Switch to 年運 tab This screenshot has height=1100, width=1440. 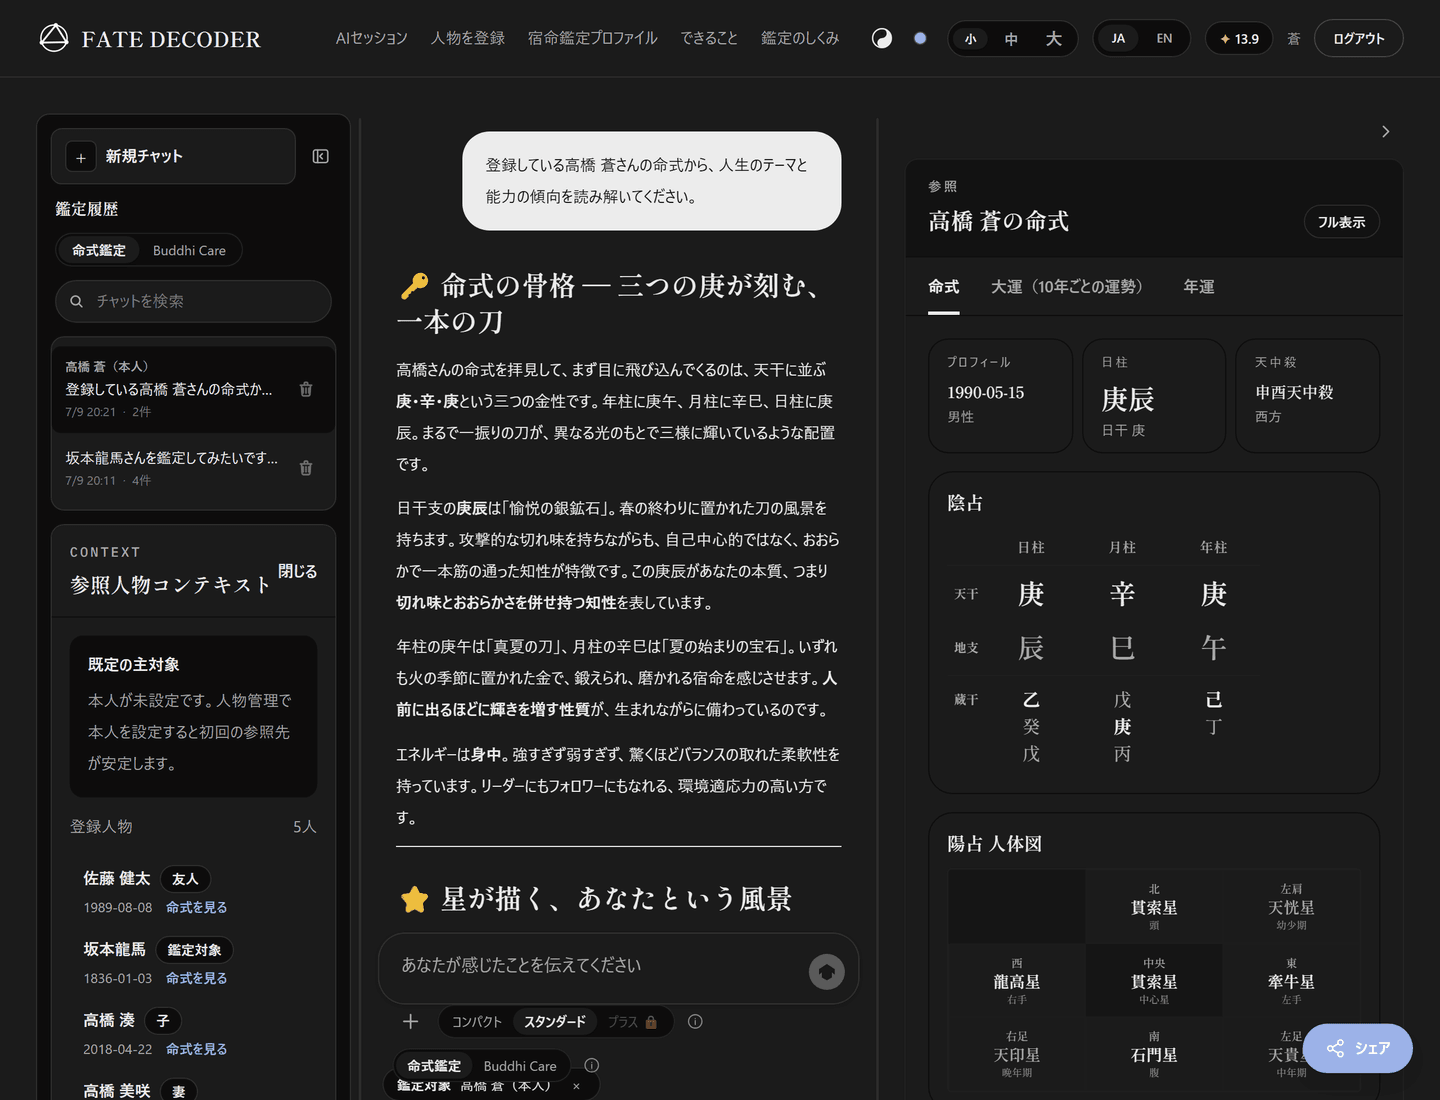(1199, 287)
